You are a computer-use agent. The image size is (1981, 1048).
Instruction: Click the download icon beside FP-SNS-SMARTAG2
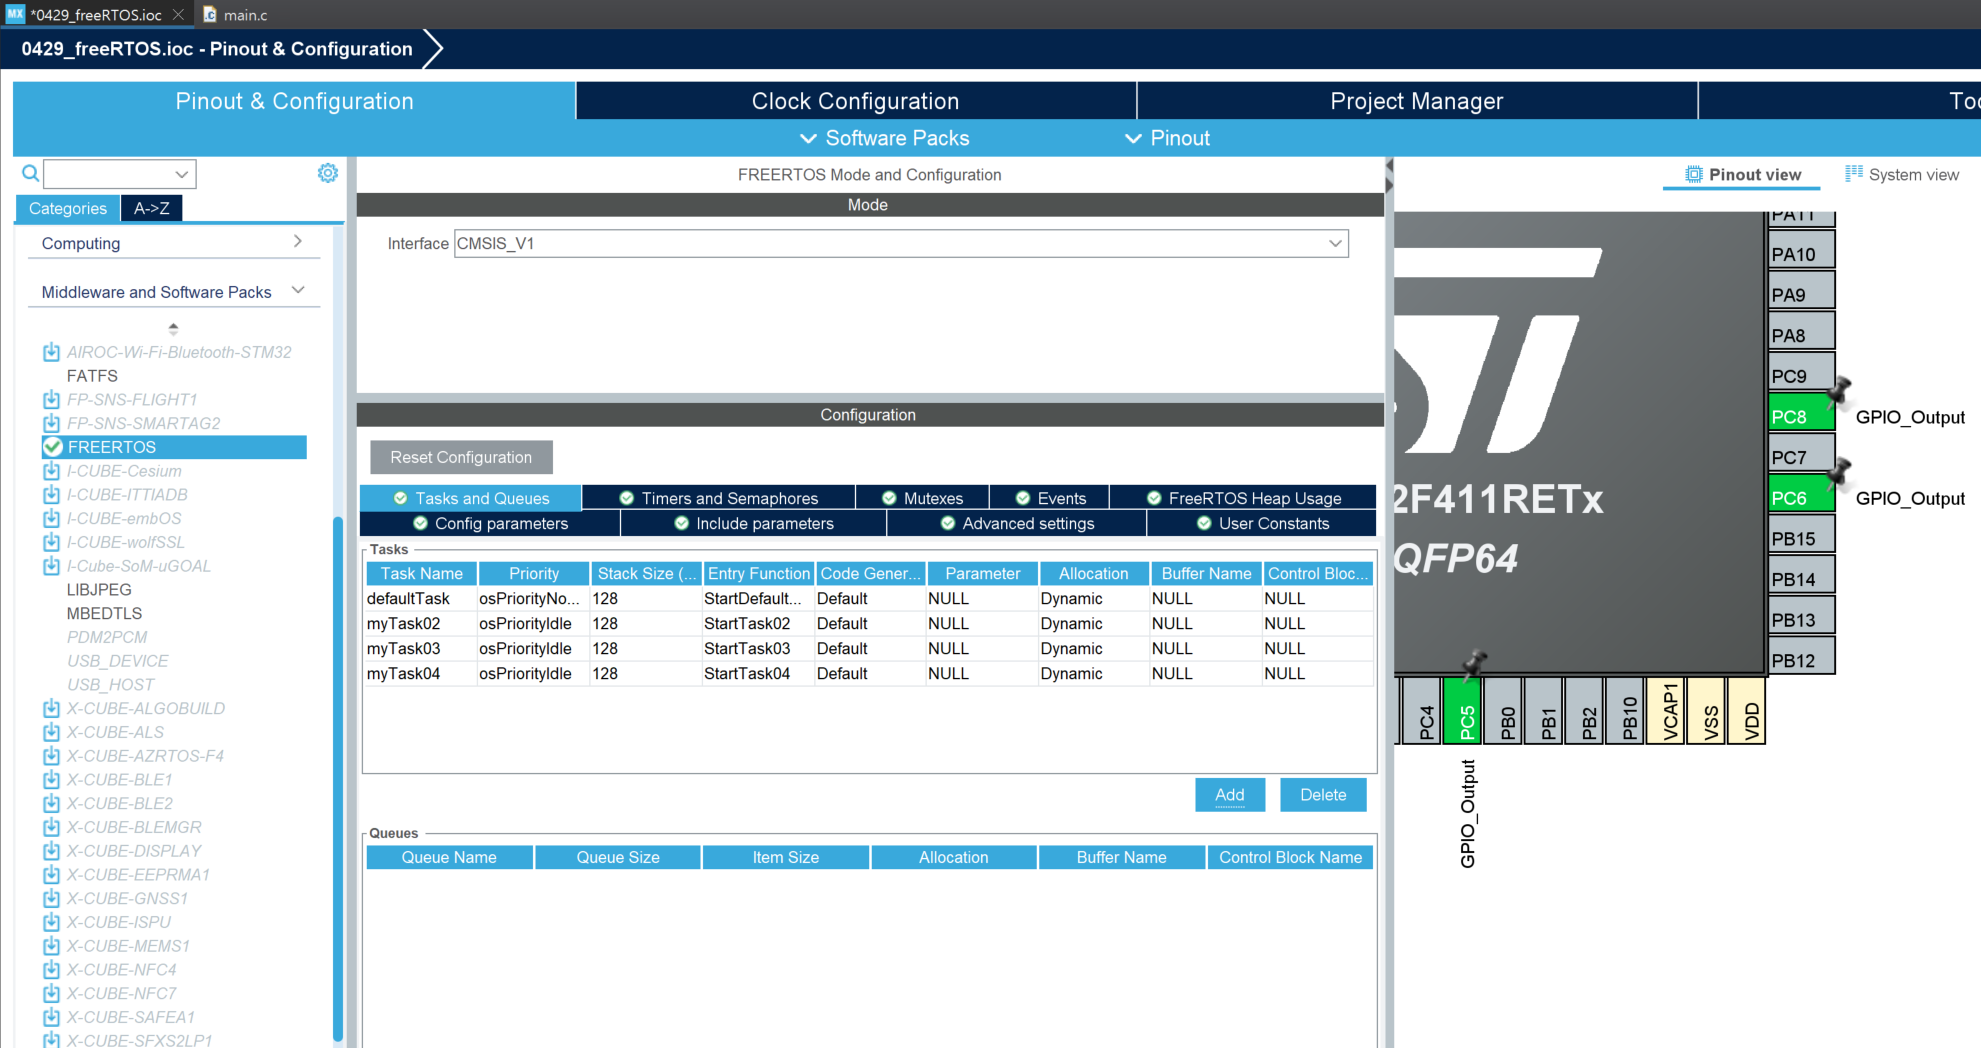tap(51, 423)
